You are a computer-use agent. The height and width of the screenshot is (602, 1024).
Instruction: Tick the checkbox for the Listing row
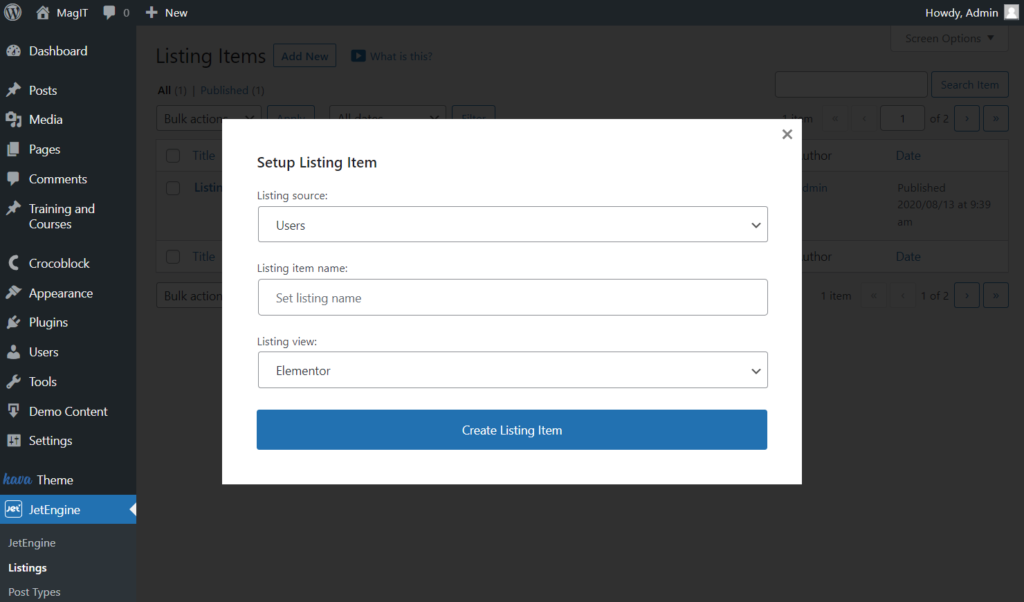173,188
